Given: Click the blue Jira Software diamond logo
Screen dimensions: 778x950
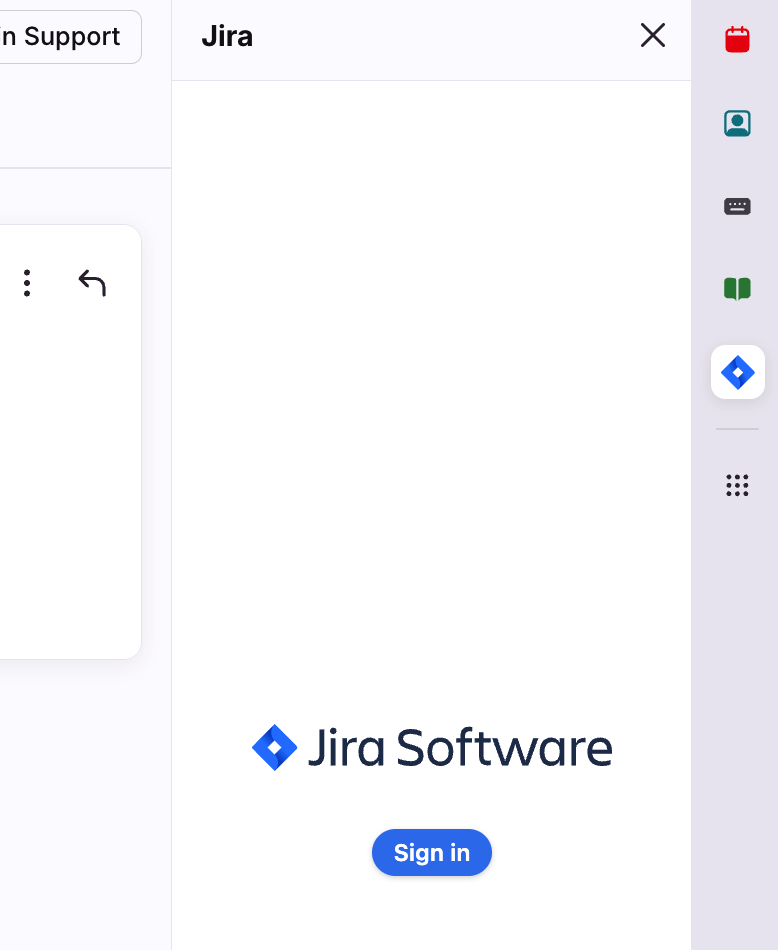Looking at the screenshot, I should point(274,747).
